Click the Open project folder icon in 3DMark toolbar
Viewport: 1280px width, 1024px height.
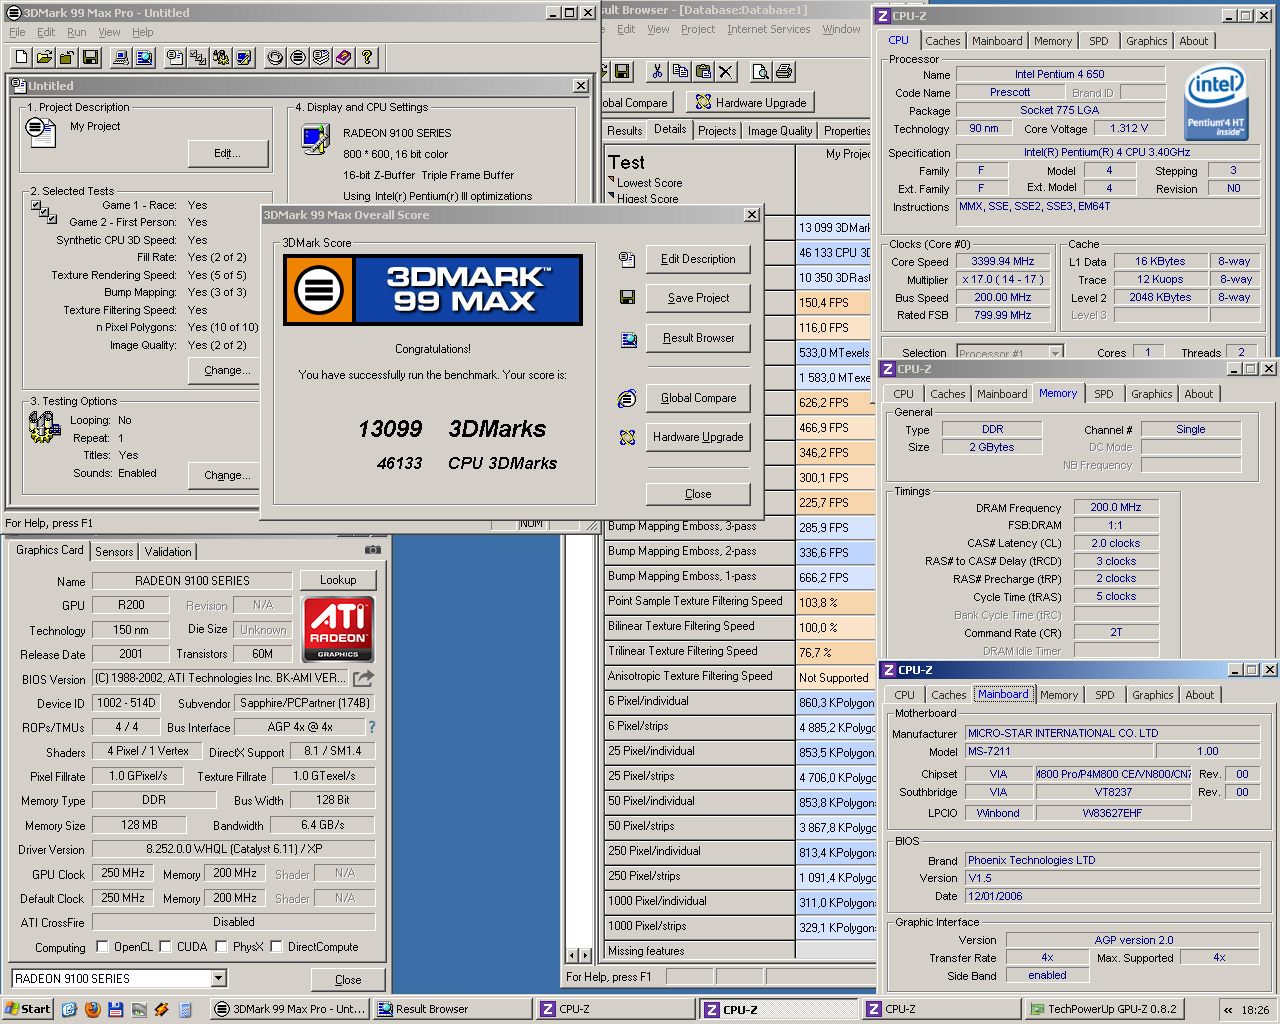point(44,58)
